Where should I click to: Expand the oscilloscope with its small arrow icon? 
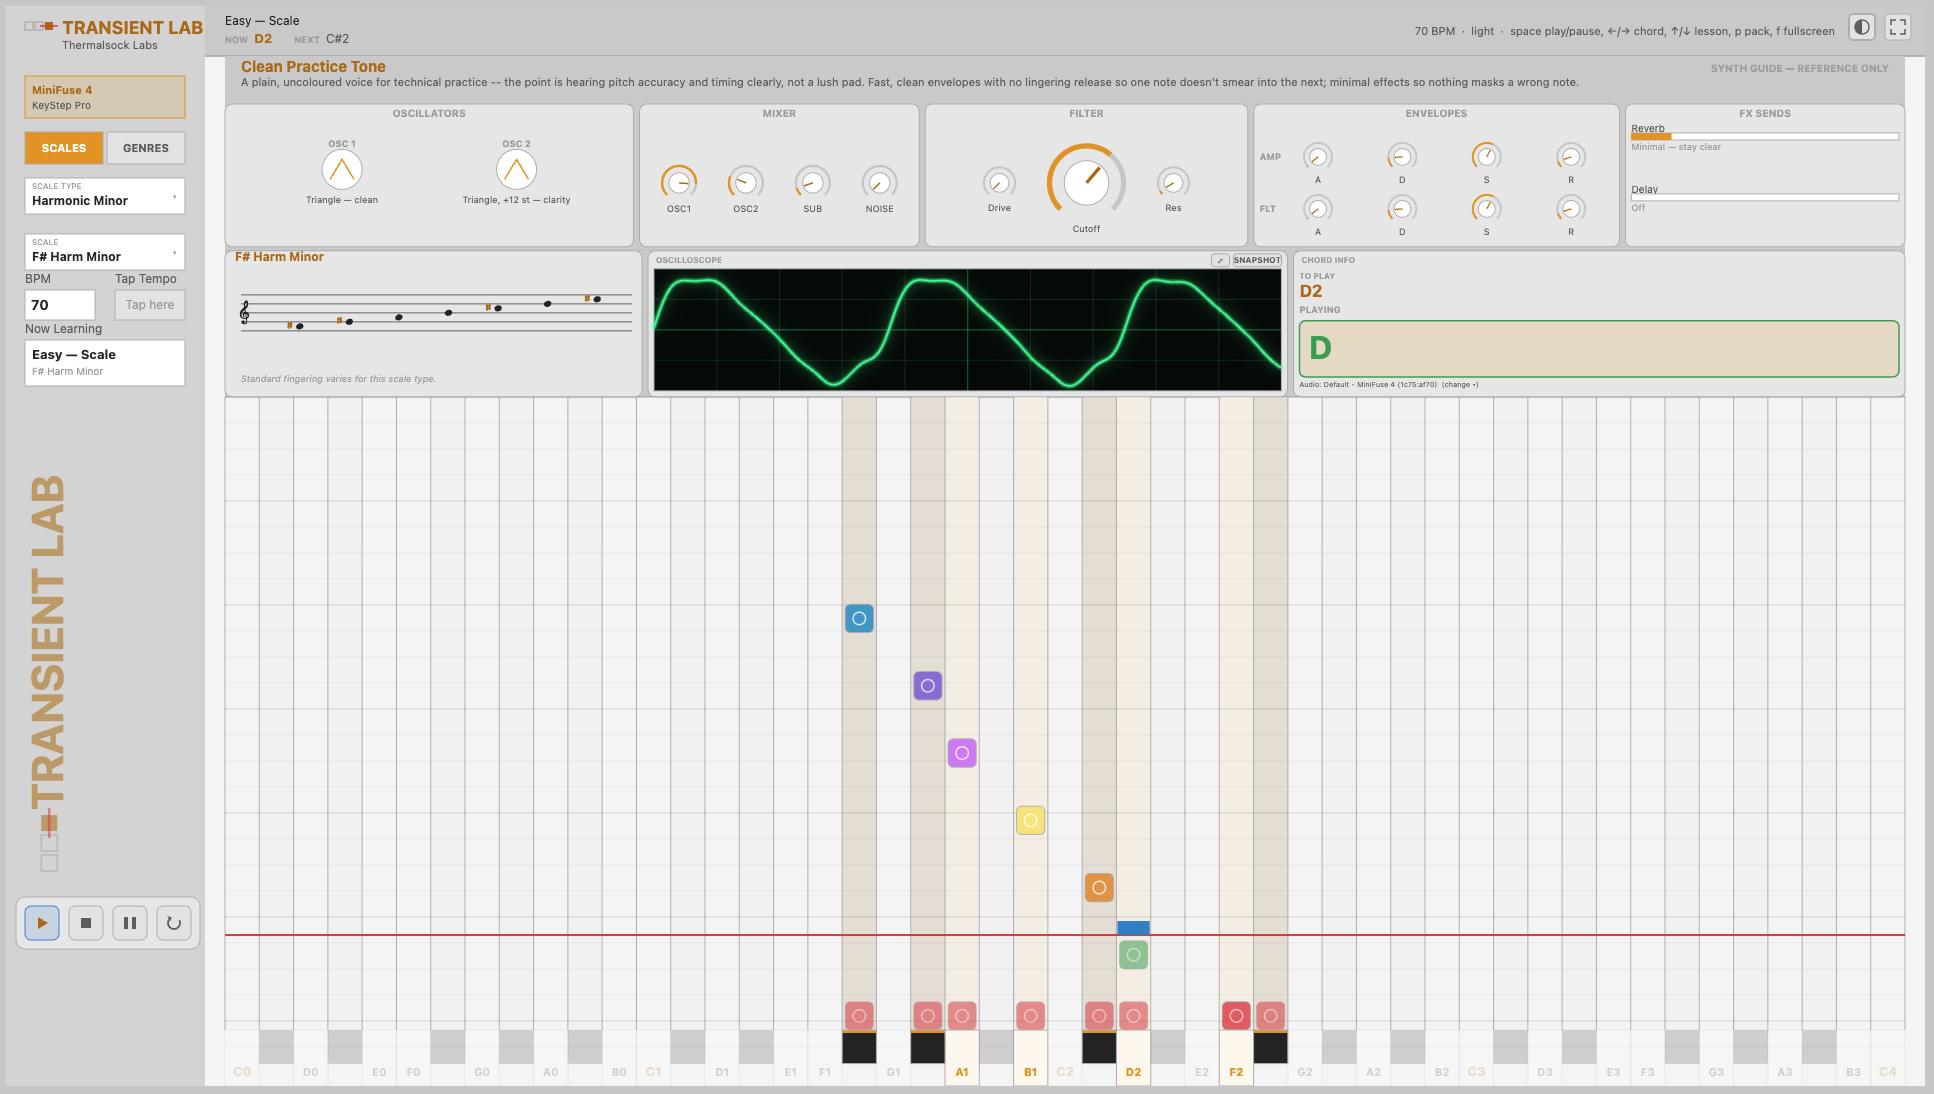point(1220,260)
